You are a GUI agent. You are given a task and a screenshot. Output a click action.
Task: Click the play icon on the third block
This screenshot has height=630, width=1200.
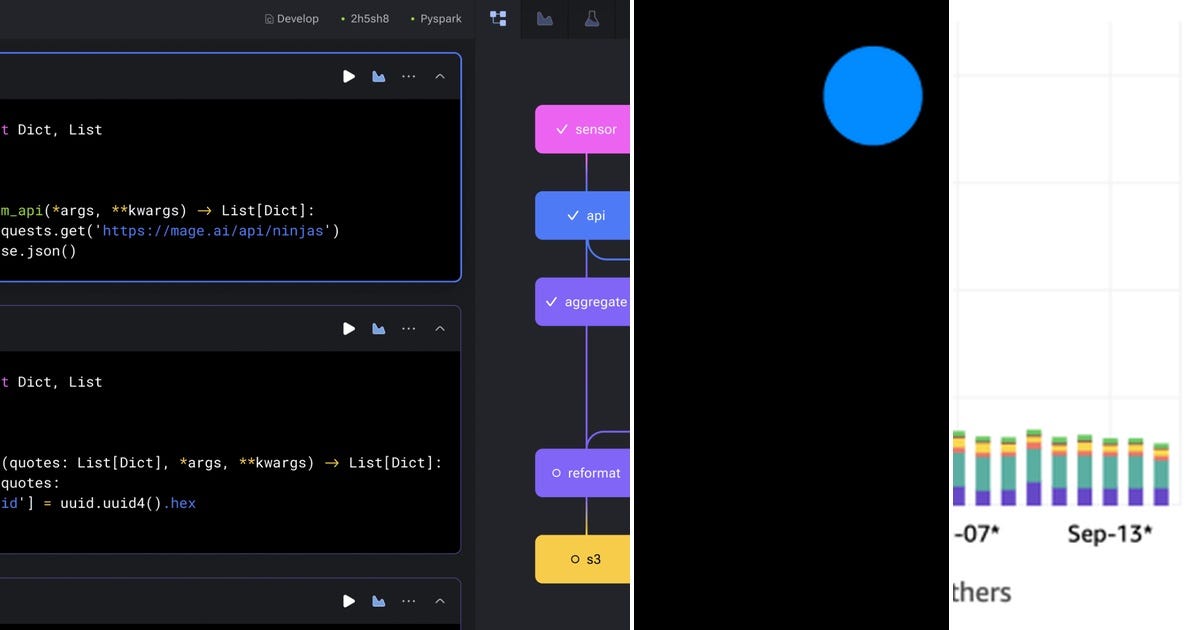click(x=349, y=601)
